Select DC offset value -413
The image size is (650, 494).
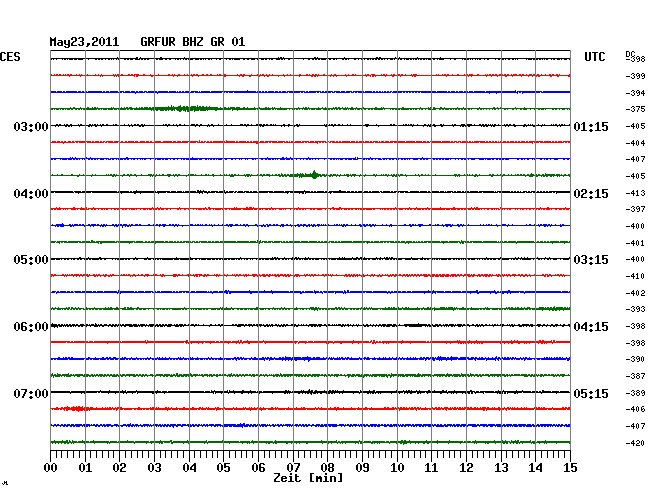(x=635, y=193)
